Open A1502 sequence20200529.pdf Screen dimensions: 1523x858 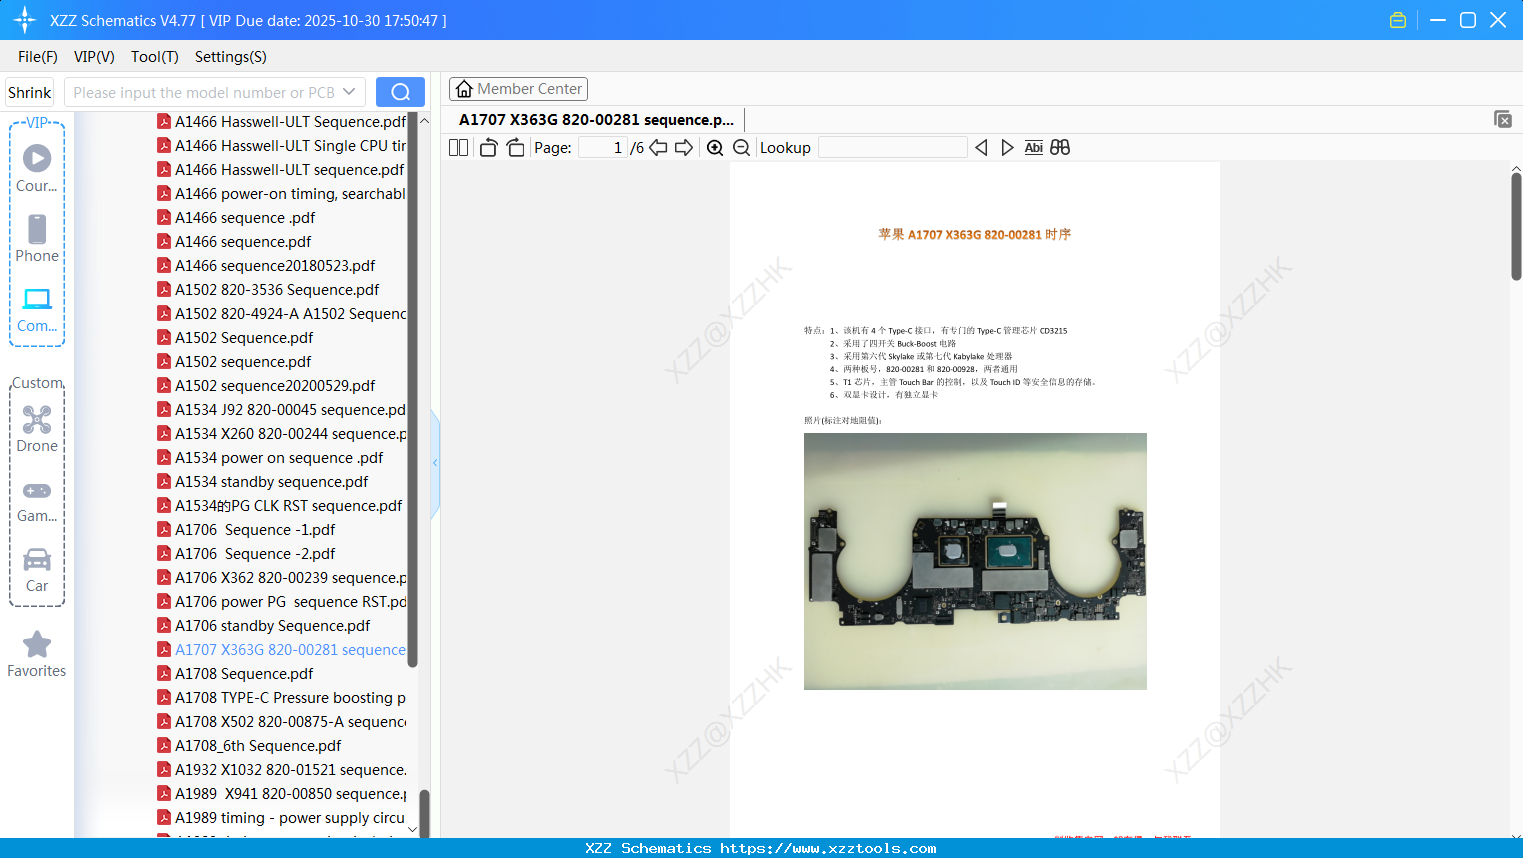[x=266, y=386]
